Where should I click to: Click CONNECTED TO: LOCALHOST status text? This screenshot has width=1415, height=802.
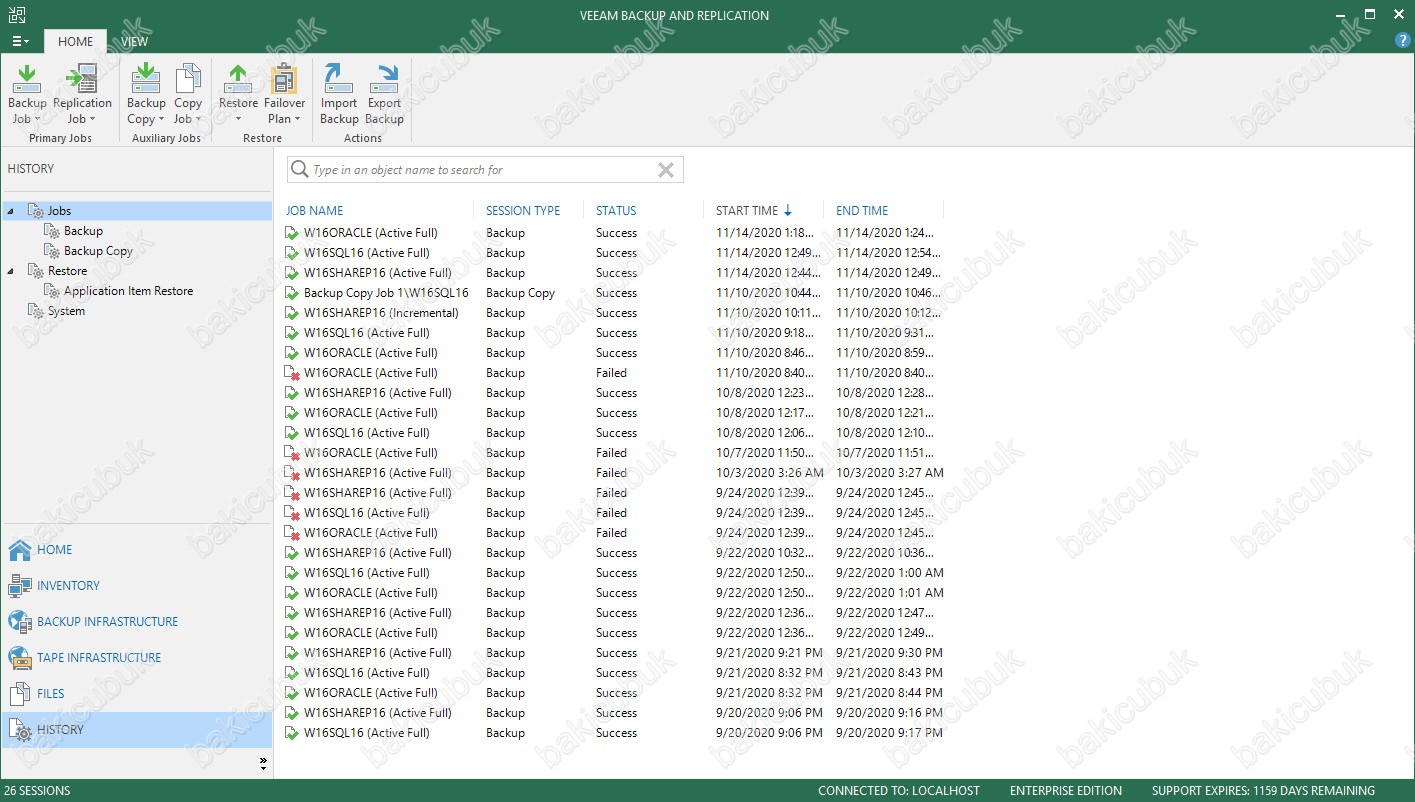(x=899, y=791)
